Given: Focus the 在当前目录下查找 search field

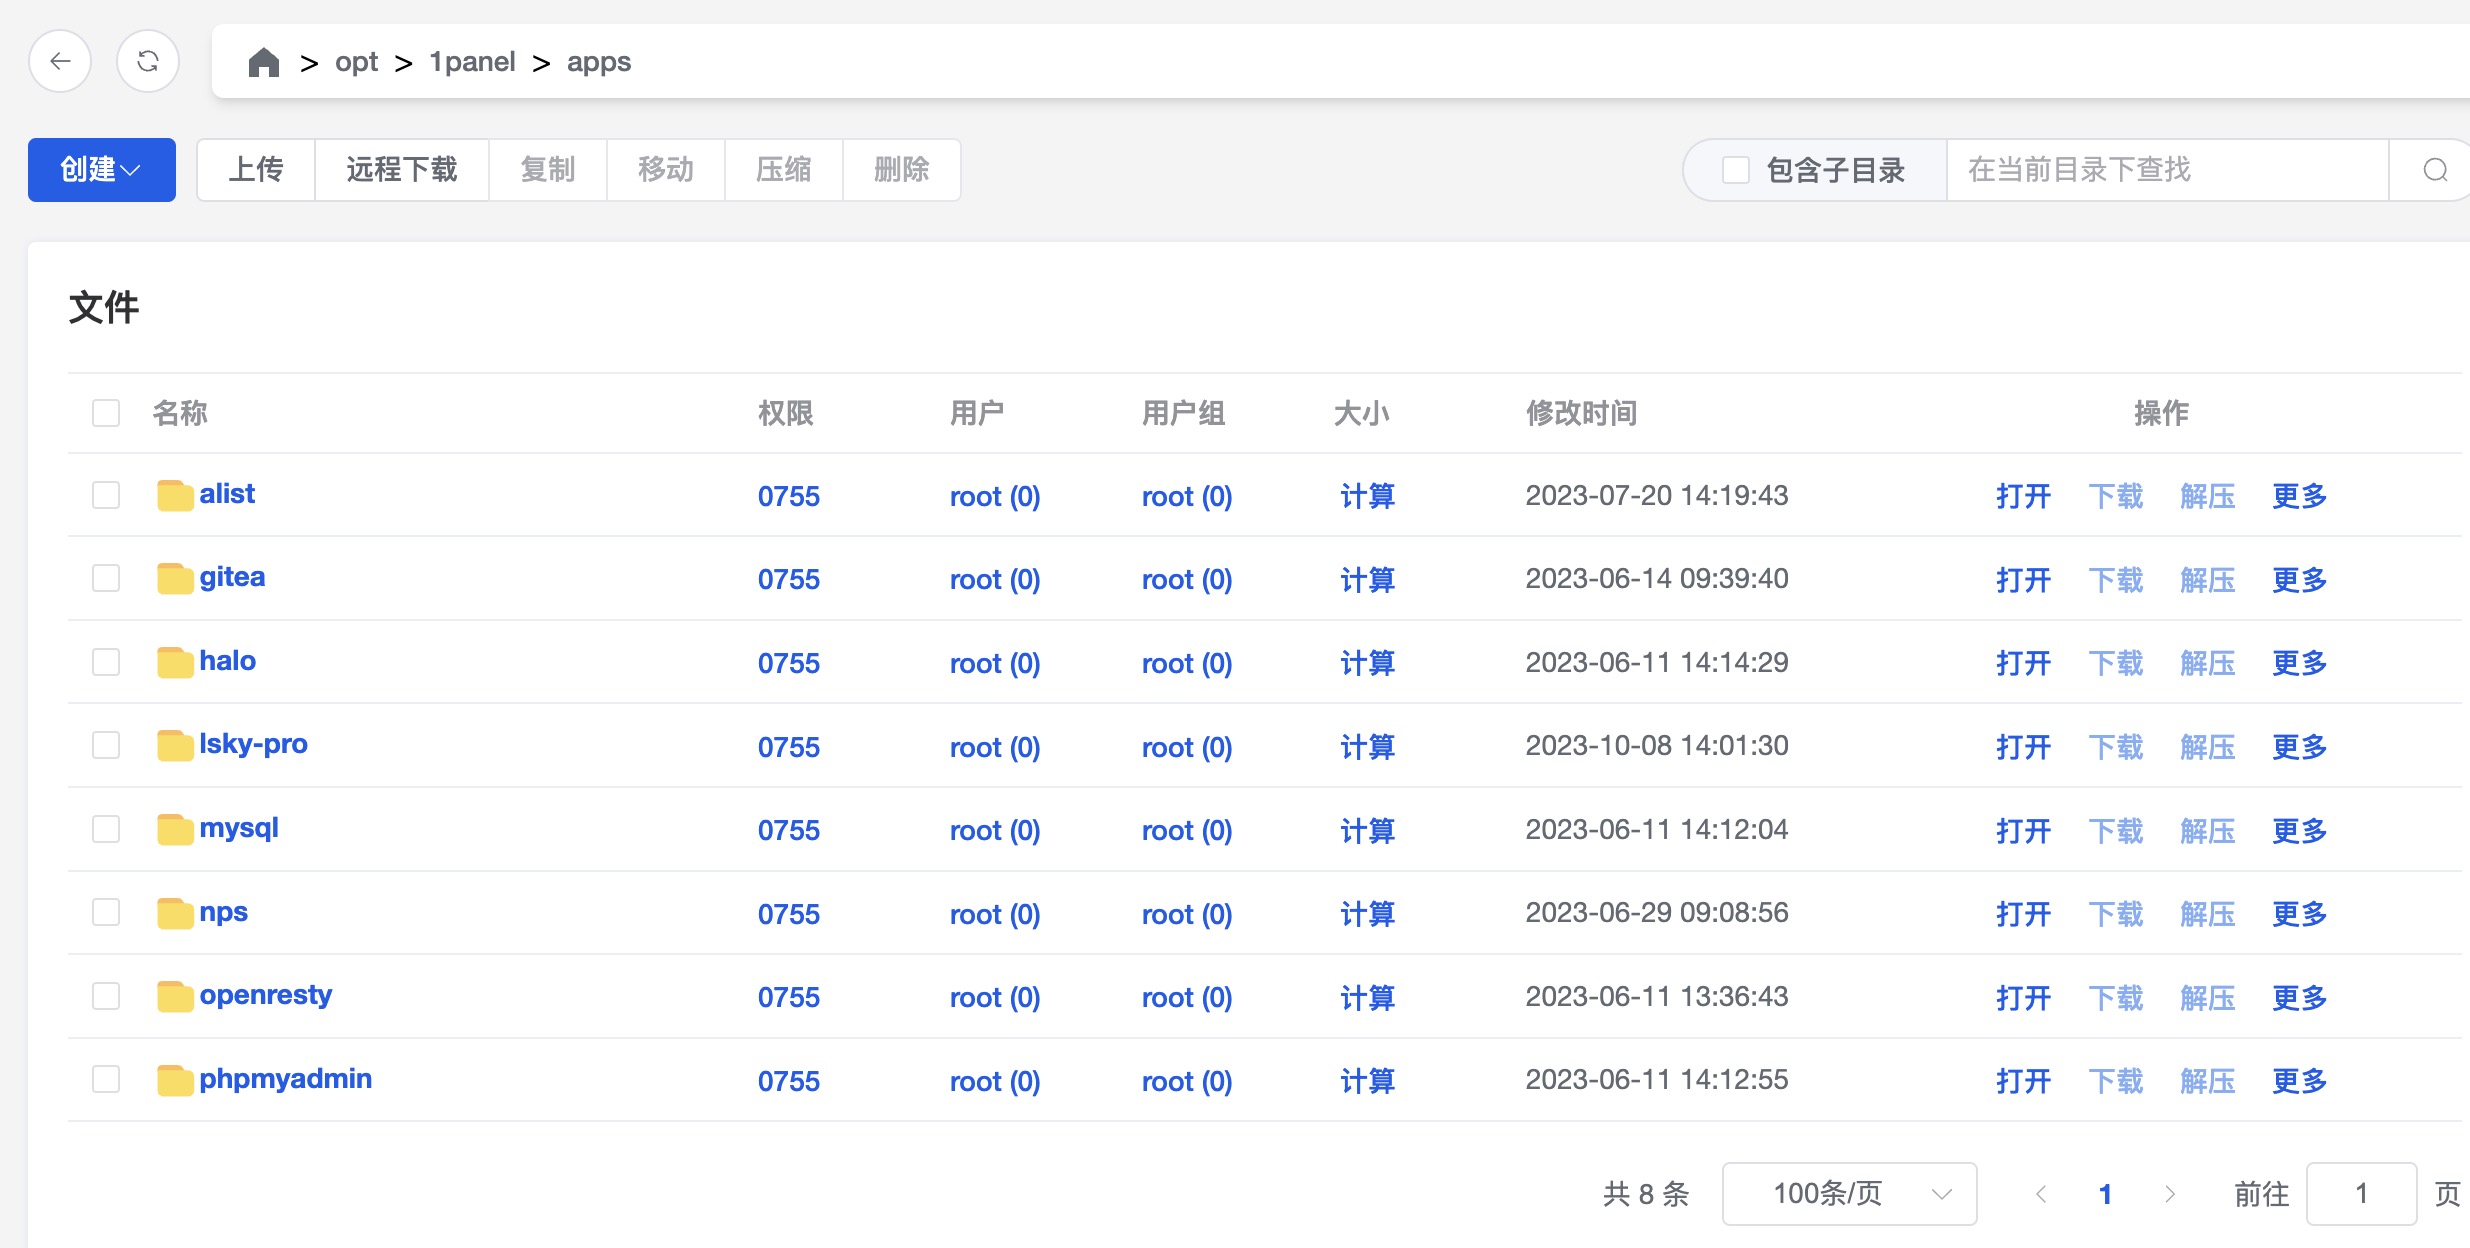Looking at the screenshot, I should pyautogui.click(x=2167, y=170).
